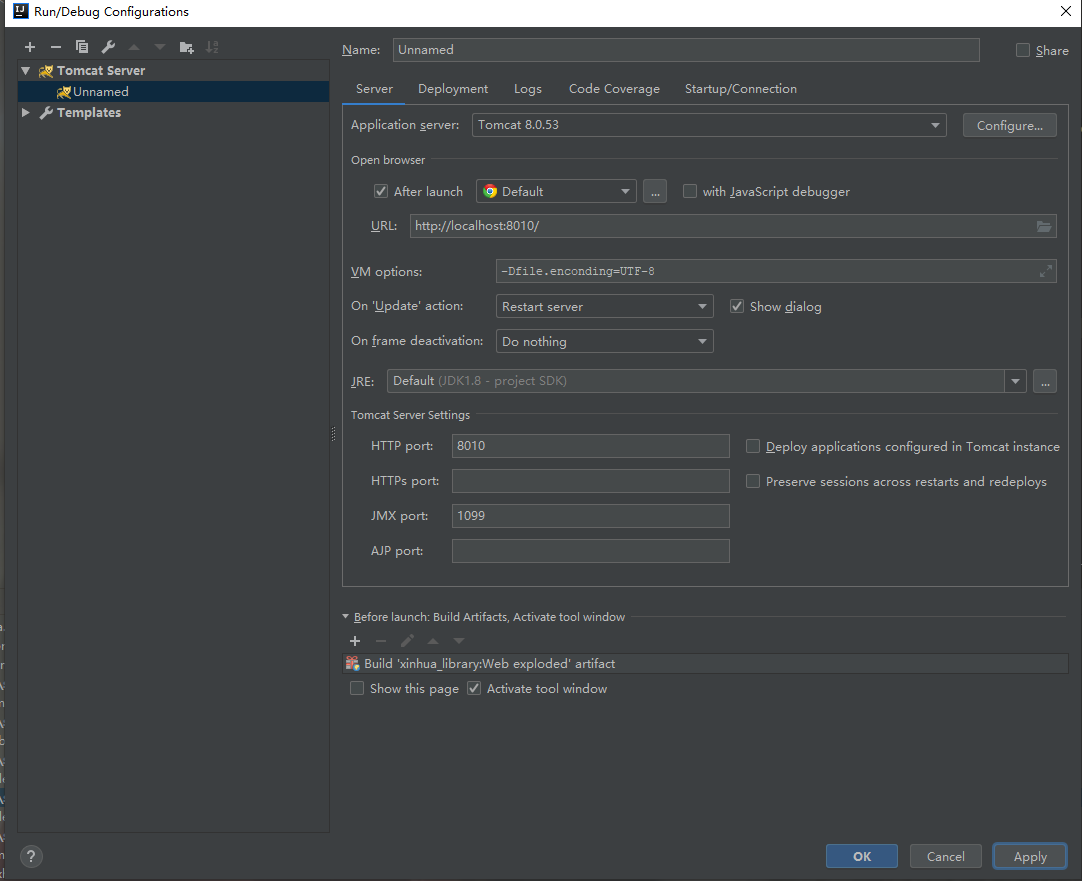Open JRE dropdown arrow
This screenshot has width=1082, height=881.
point(1015,381)
